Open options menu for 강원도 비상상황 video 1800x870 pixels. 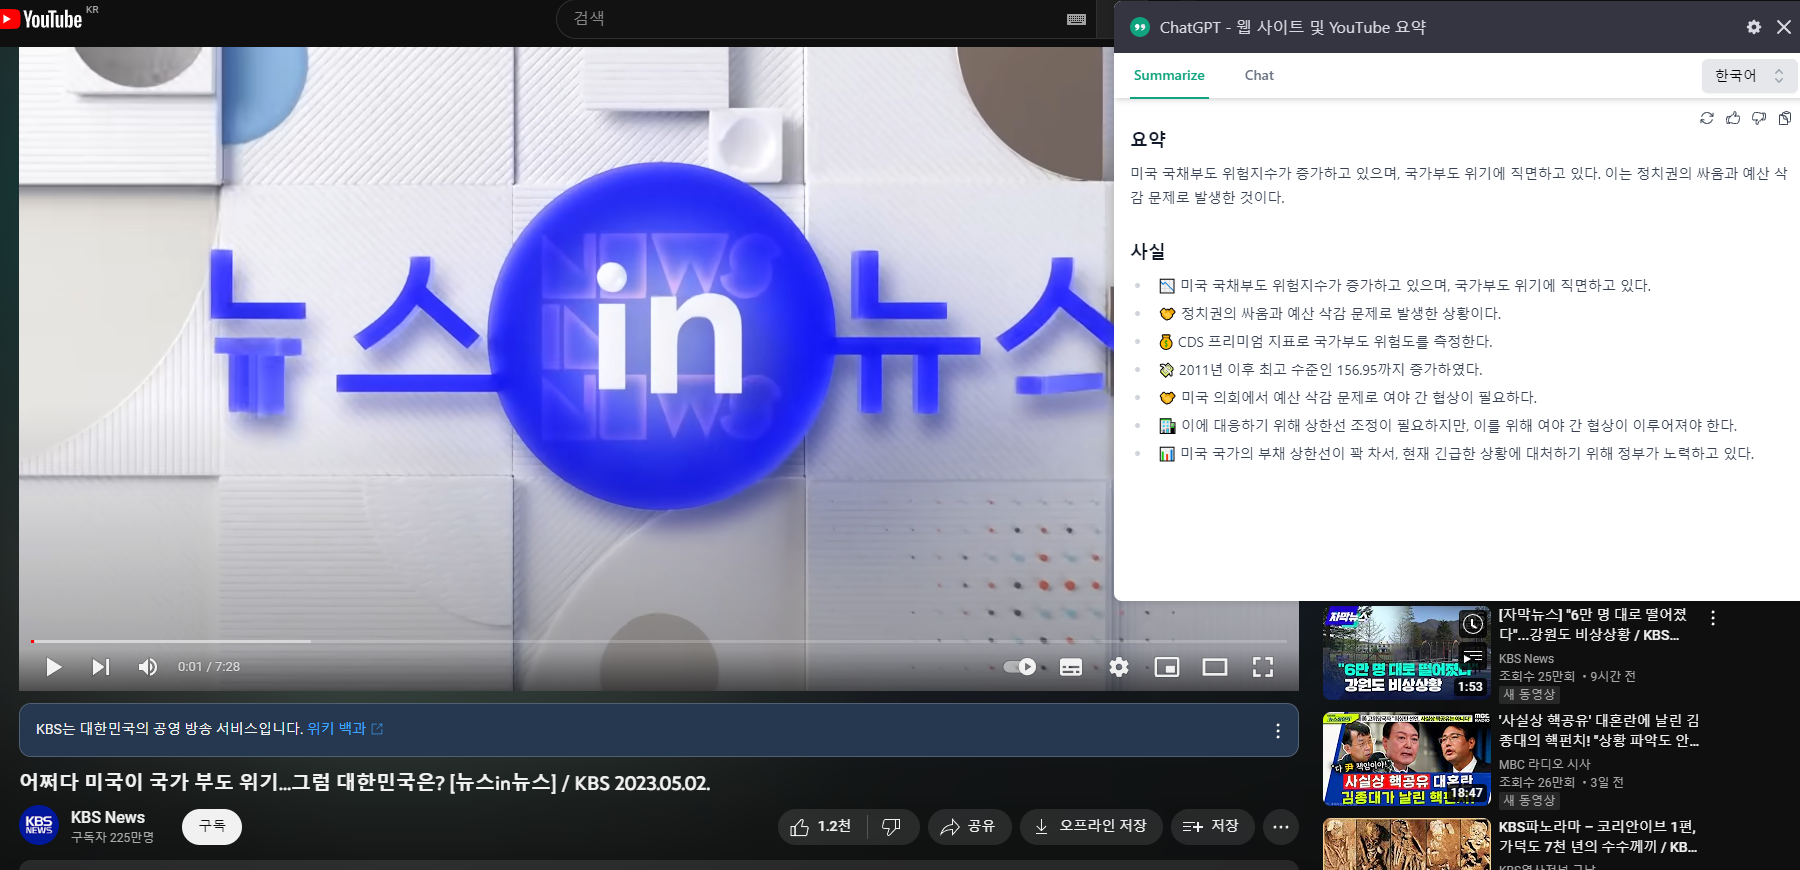tap(1713, 618)
